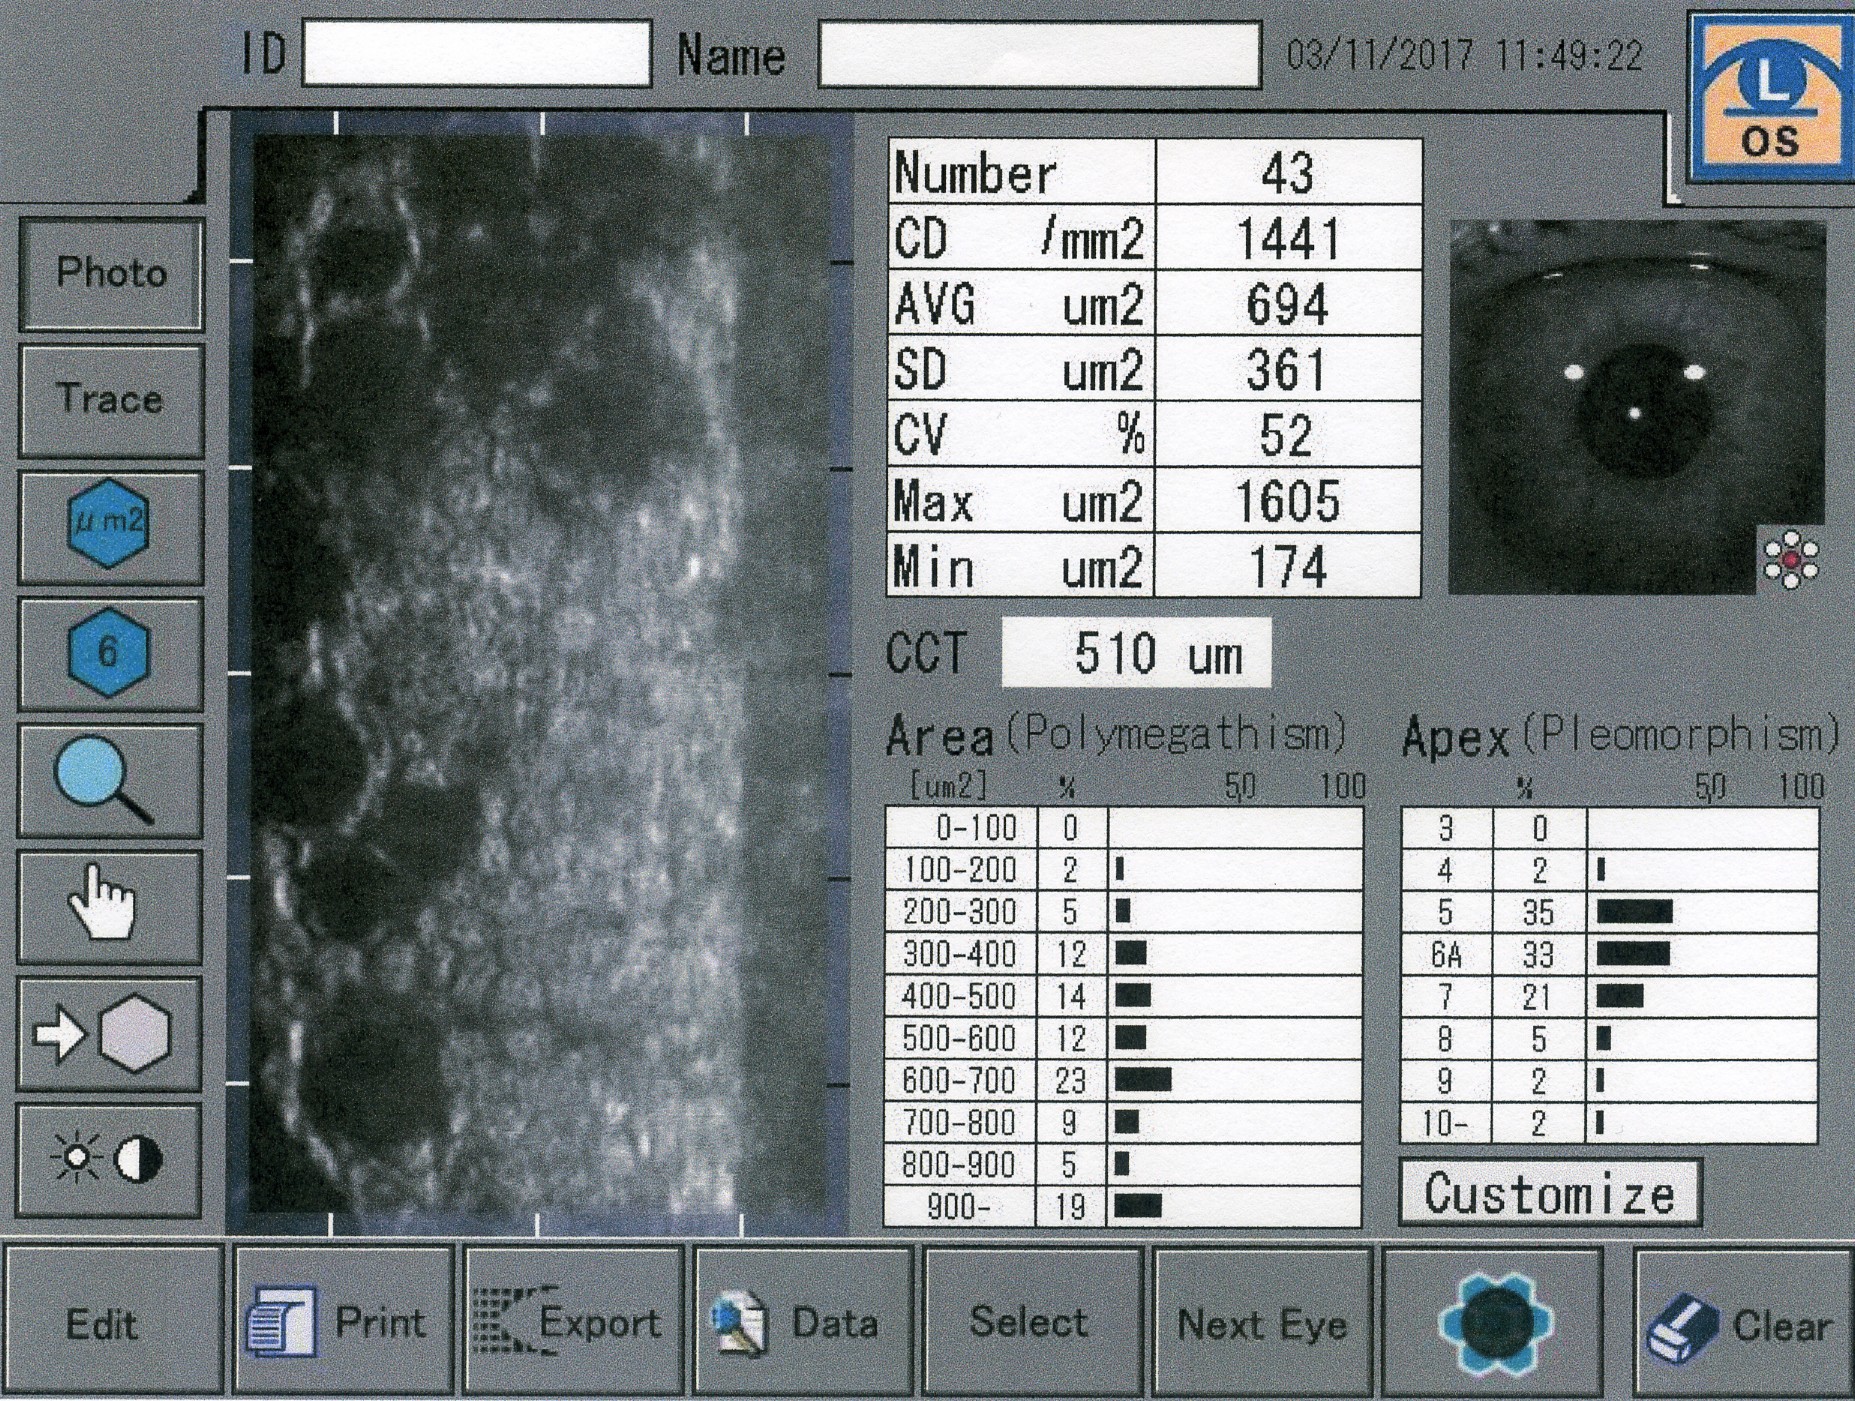This screenshot has height=1401, width=1855.
Task: Activate the magnifying glass zoom tool
Action: click(109, 780)
